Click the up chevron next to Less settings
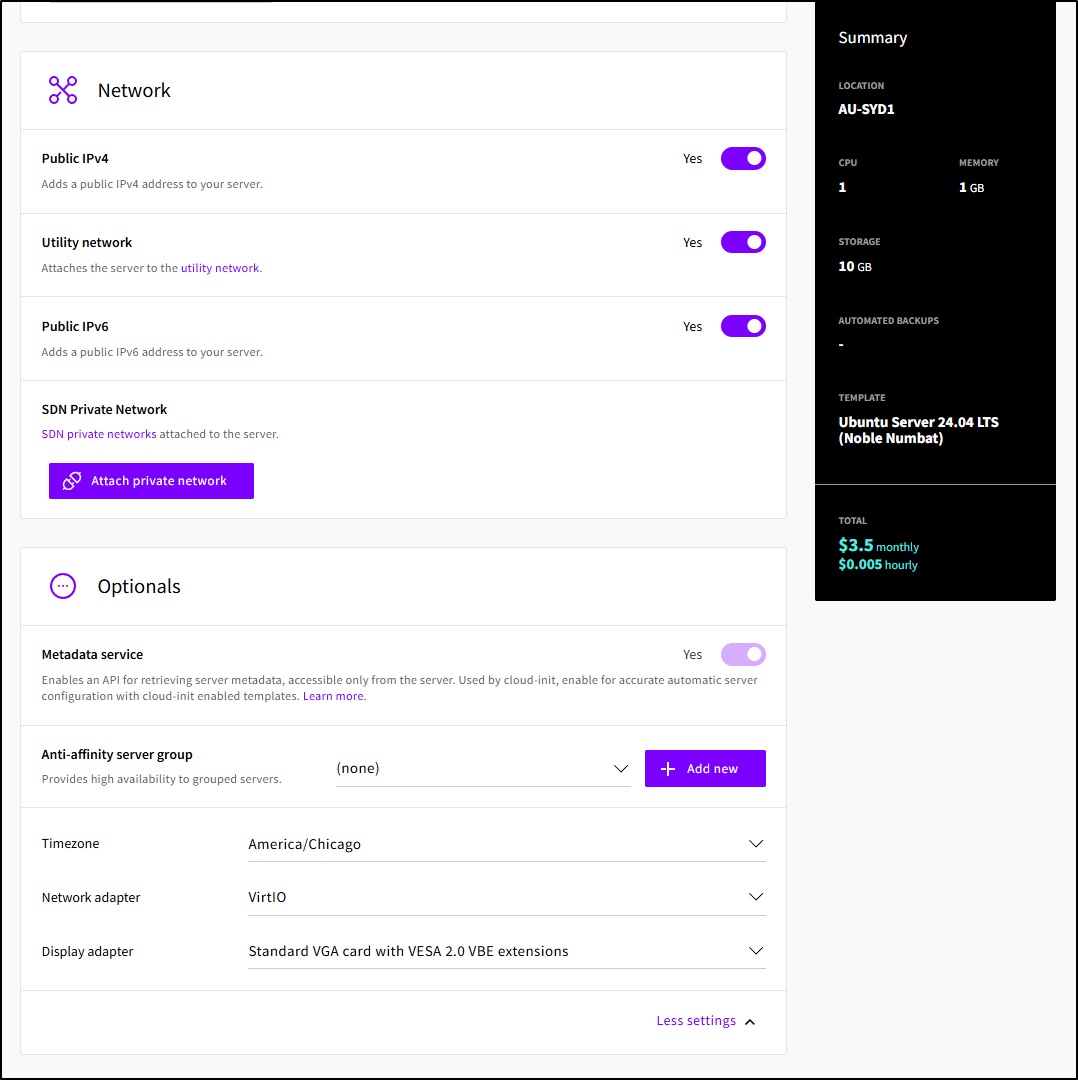Viewport: 1078px width, 1080px height. click(751, 1021)
